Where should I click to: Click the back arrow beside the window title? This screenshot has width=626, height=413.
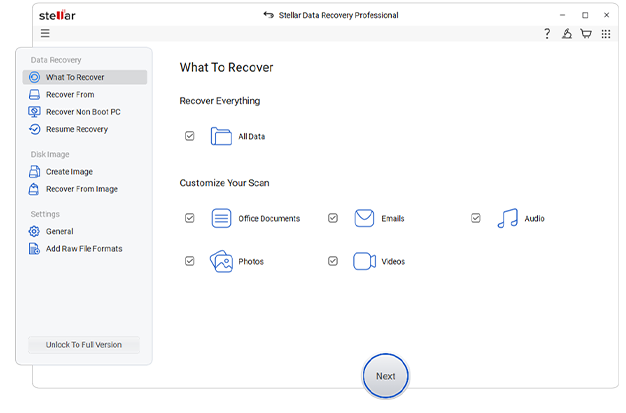pyautogui.click(x=269, y=15)
